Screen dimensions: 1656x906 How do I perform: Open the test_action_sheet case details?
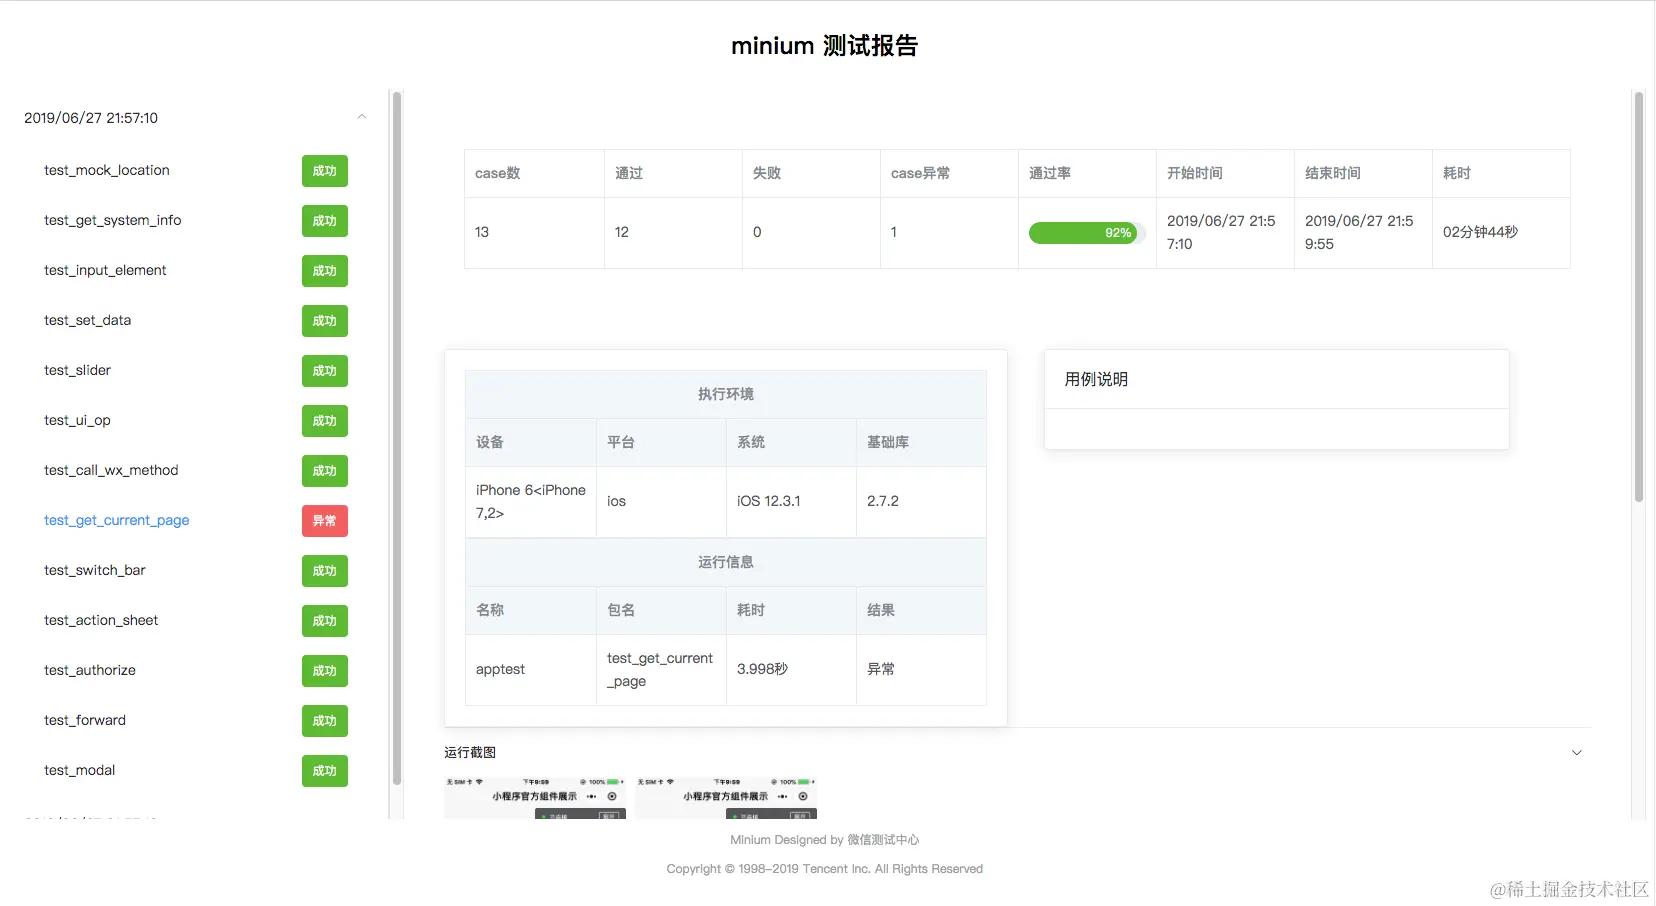(x=100, y=620)
